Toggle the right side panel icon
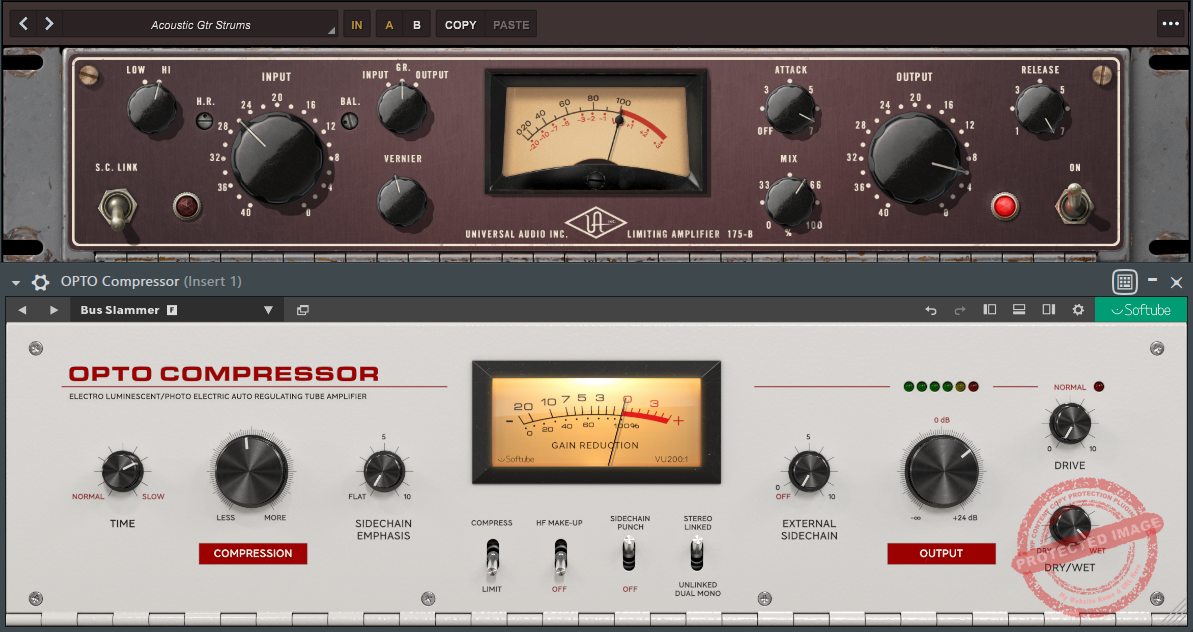The width and height of the screenshot is (1193, 632). tap(1048, 310)
